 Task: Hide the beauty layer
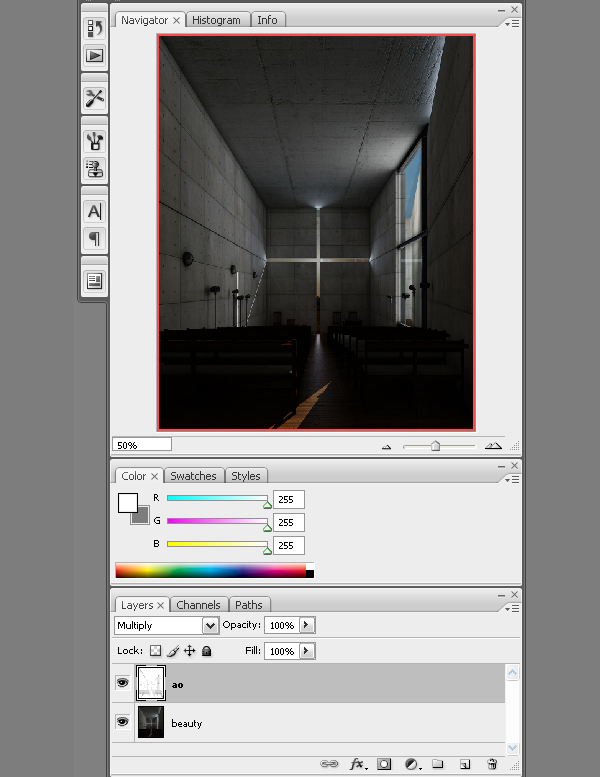point(123,722)
